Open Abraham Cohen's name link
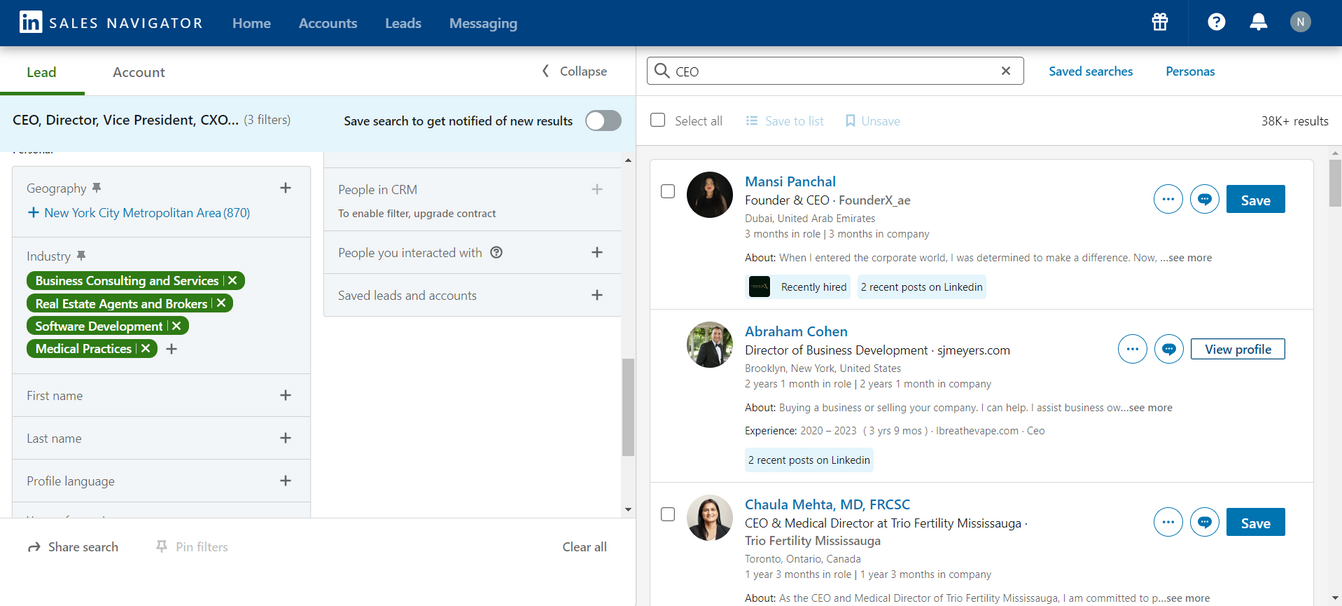The width and height of the screenshot is (1342, 606). 796,331
